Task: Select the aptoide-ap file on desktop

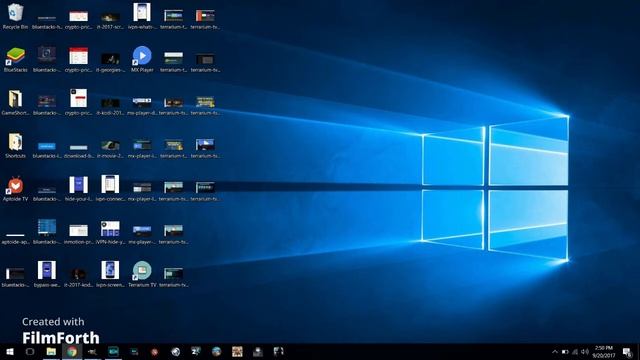Action: coord(16,237)
